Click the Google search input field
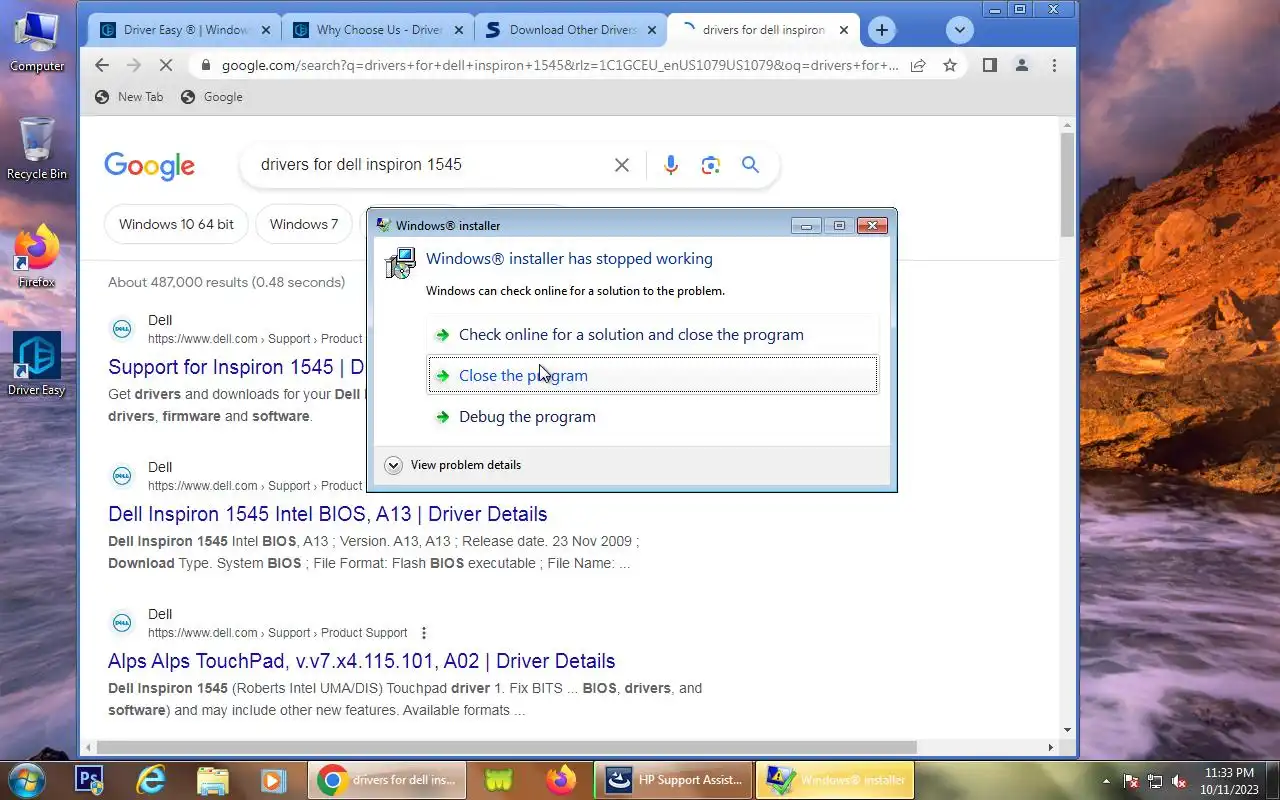Image resolution: width=1280 pixels, height=800 pixels. coord(430,165)
